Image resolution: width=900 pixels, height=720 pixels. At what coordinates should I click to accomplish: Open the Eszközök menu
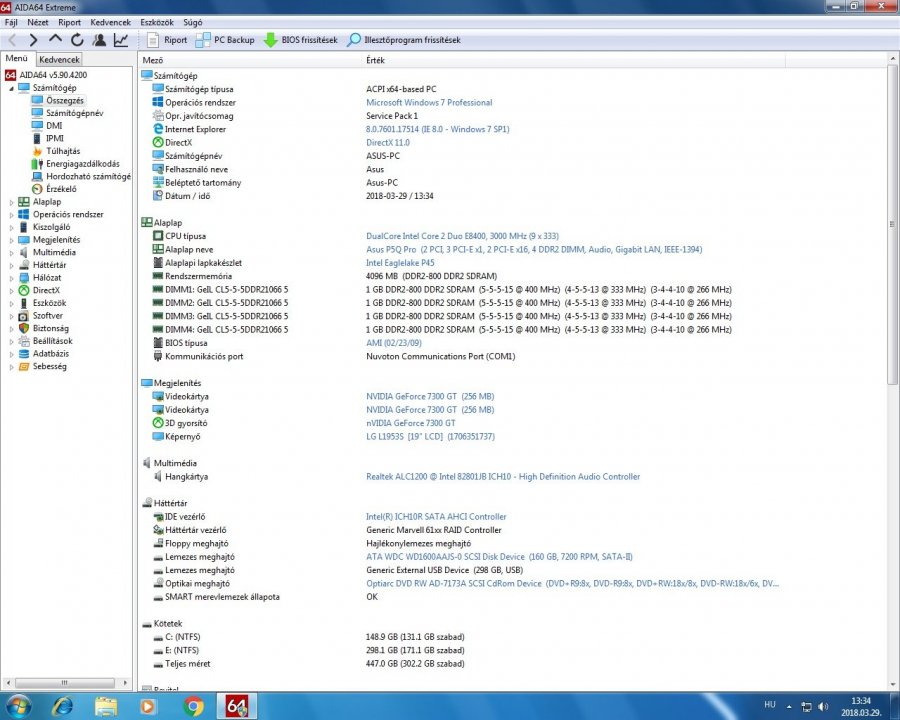[x=157, y=22]
